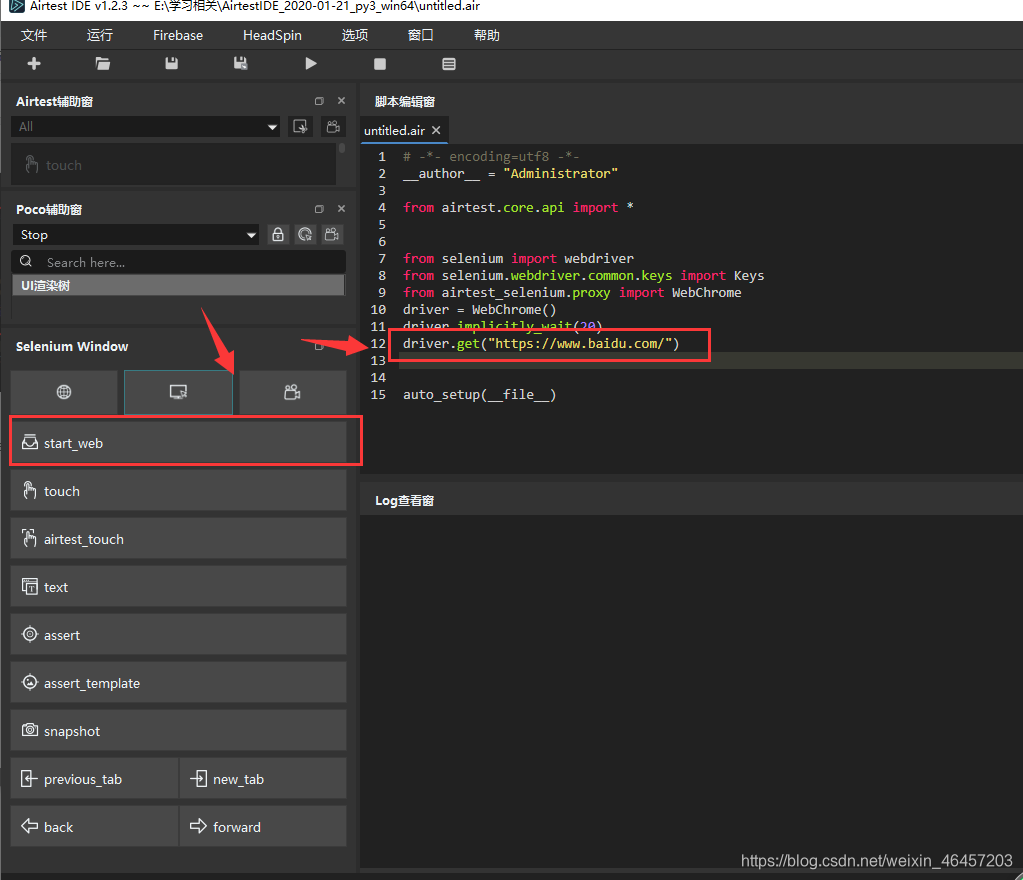Click the Poco record icon
Image resolution: width=1023 pixels, height=880 pixels.
click(332, 235)
